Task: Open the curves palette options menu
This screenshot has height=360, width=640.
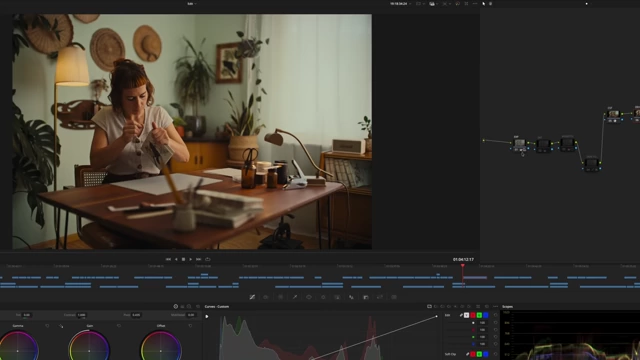Action: coord(496,307)
